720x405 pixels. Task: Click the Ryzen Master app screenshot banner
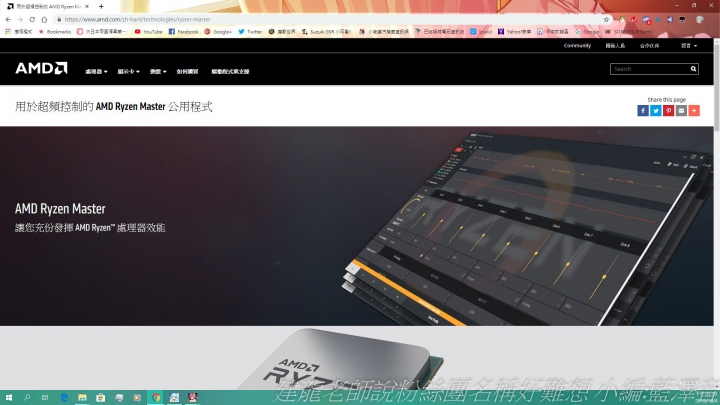coord(357,226)
